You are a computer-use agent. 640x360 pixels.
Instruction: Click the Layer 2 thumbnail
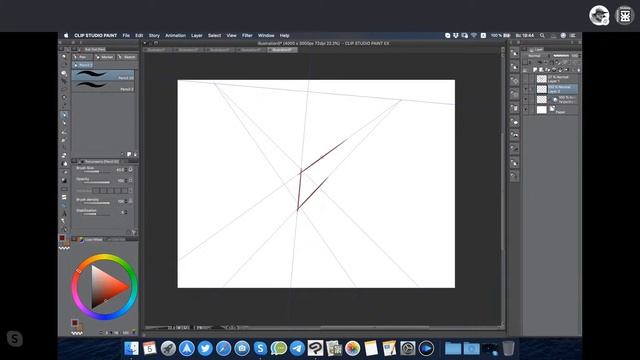pos(542,89)
